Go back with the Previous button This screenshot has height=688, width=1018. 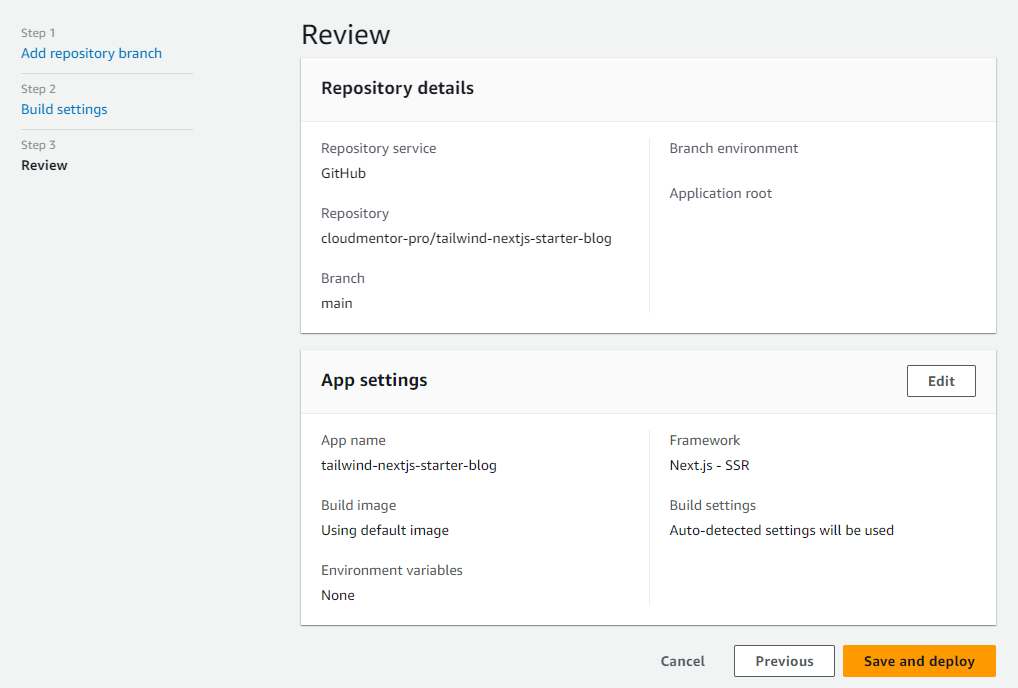pos(784,661)
